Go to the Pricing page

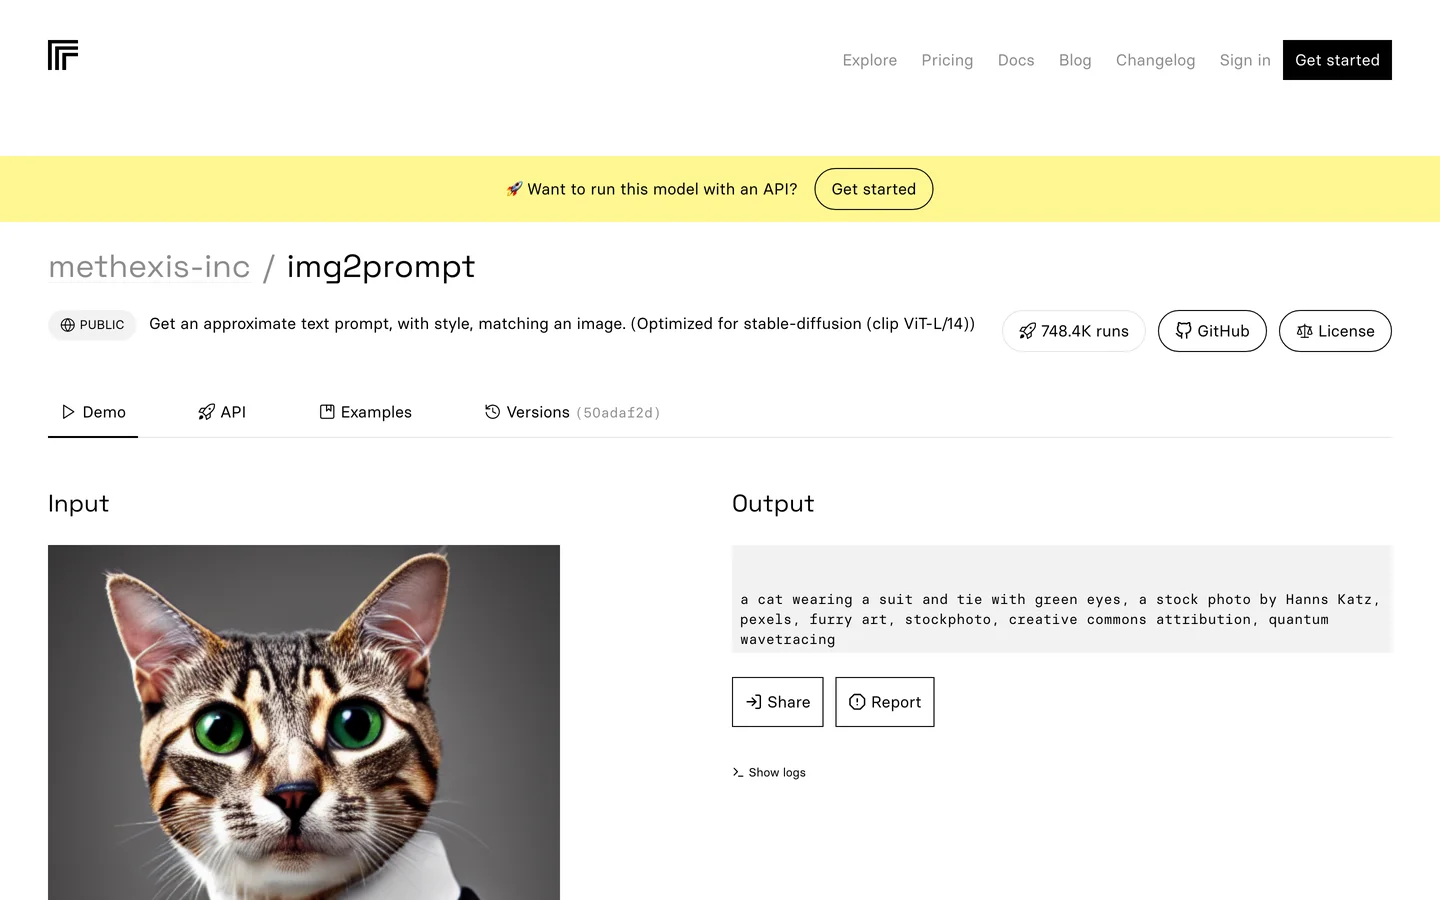tap(947, 60)
